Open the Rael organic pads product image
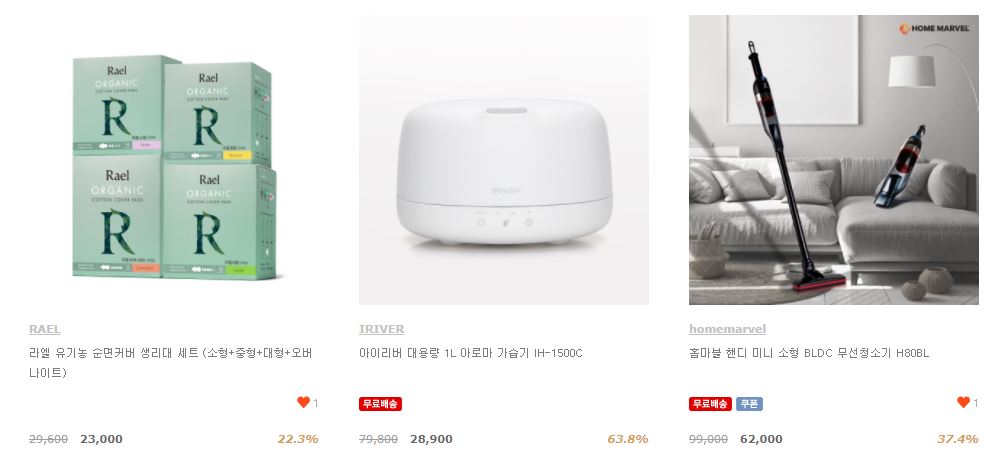The image size is (994, 475). 174,160
